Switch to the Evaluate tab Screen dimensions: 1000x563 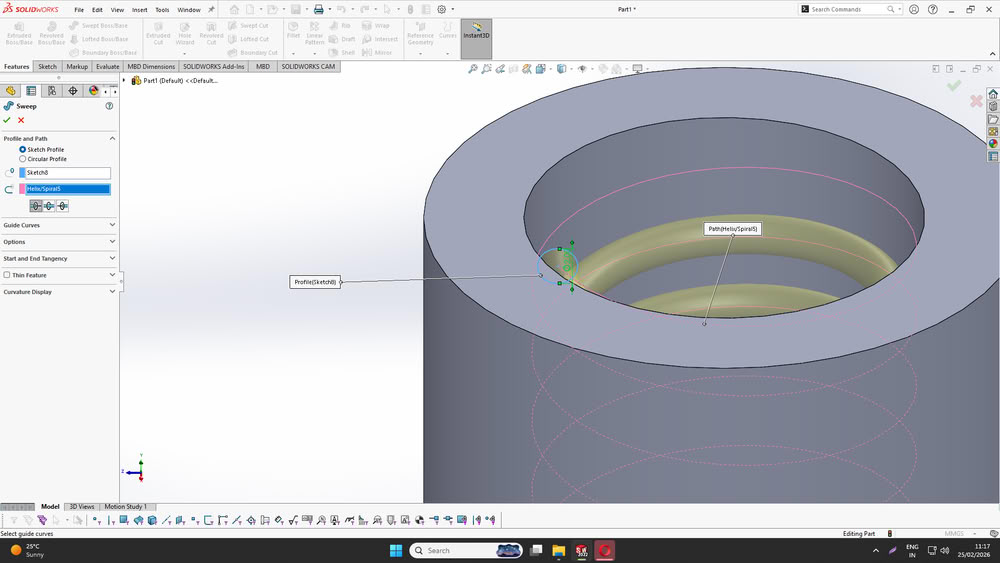point(108,67)
